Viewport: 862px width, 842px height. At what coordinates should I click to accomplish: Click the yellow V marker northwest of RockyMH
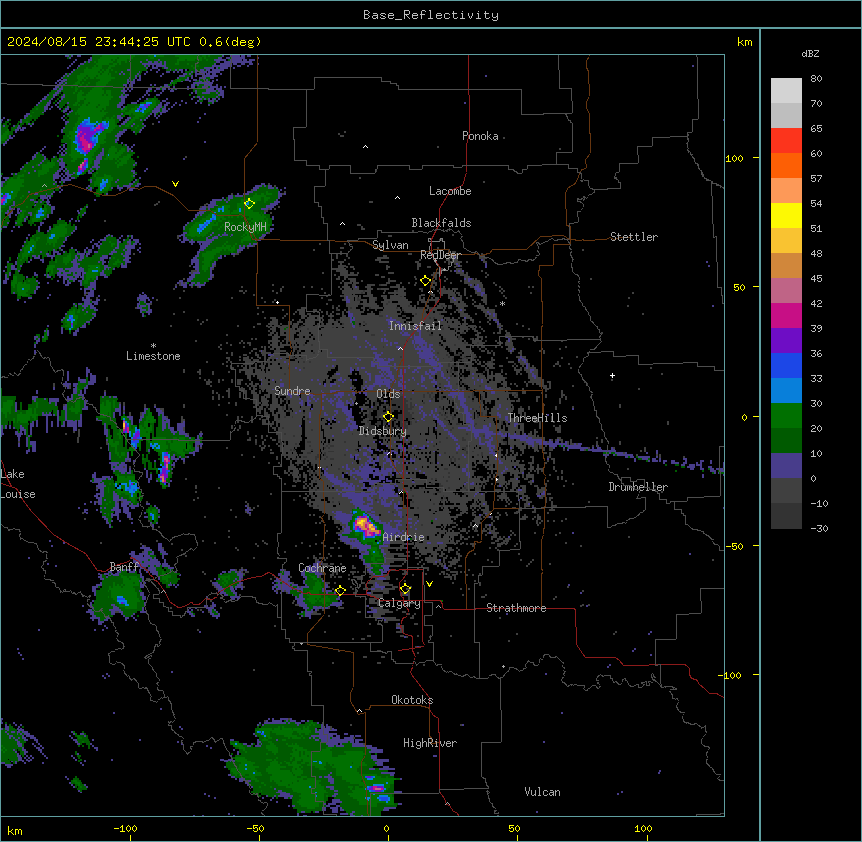tap(175, 184)
